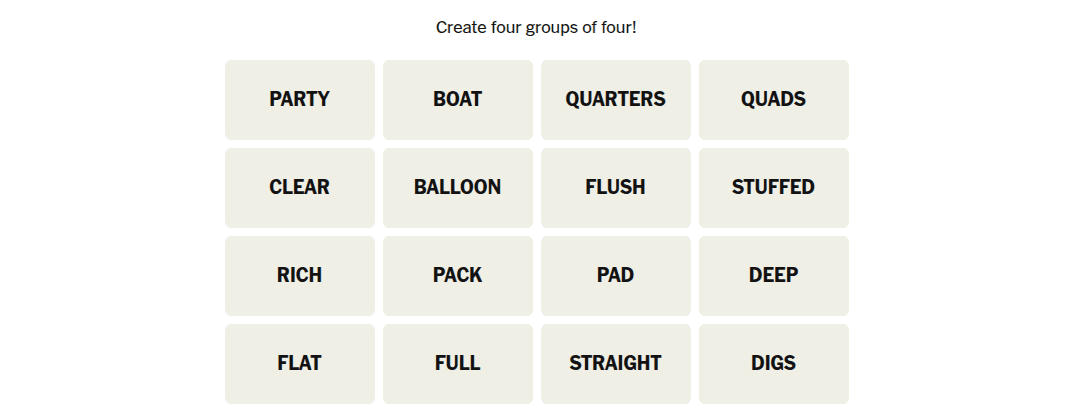Select the CLEAR word tile
This screenshot has width=1068, height=417.
(x=299, y=188)
